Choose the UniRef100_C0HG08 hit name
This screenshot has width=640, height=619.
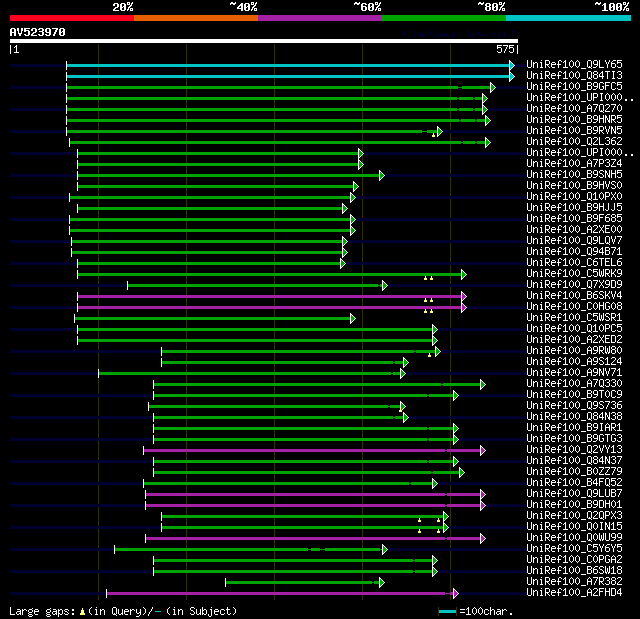(574, 307)
